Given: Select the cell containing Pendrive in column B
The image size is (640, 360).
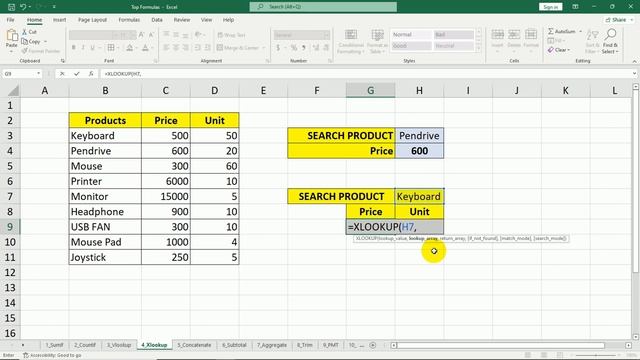Looking at the screenshot, I should coord(105,151).
